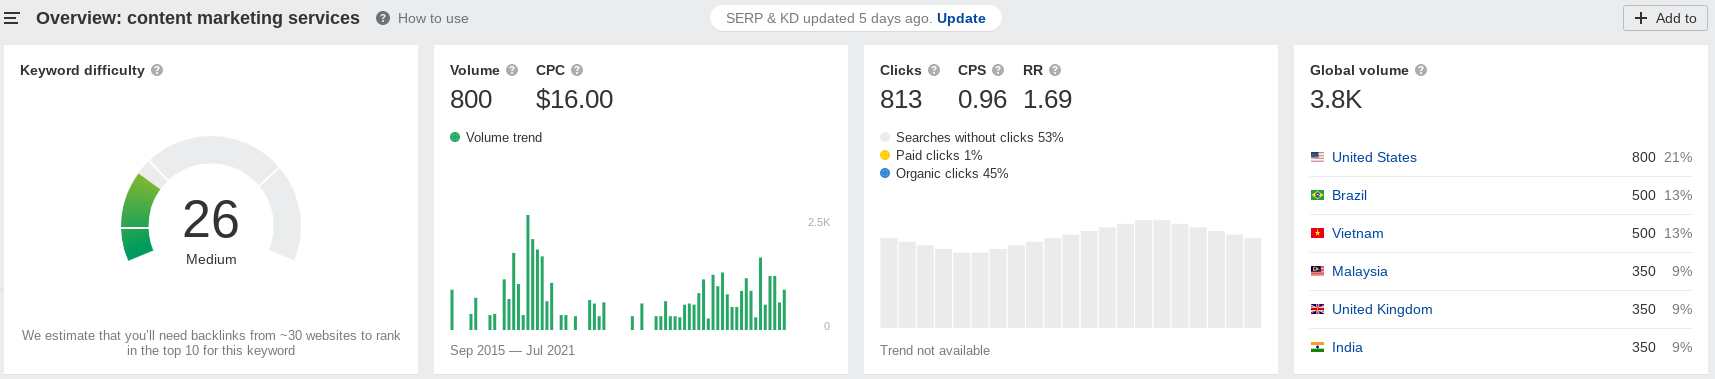Click the CPS help icon

pos(998,70)
